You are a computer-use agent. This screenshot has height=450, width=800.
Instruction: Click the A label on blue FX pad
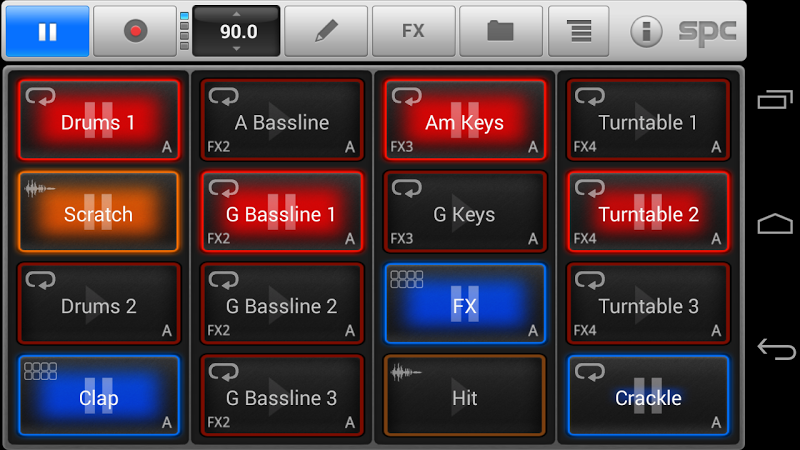point(533,331)
